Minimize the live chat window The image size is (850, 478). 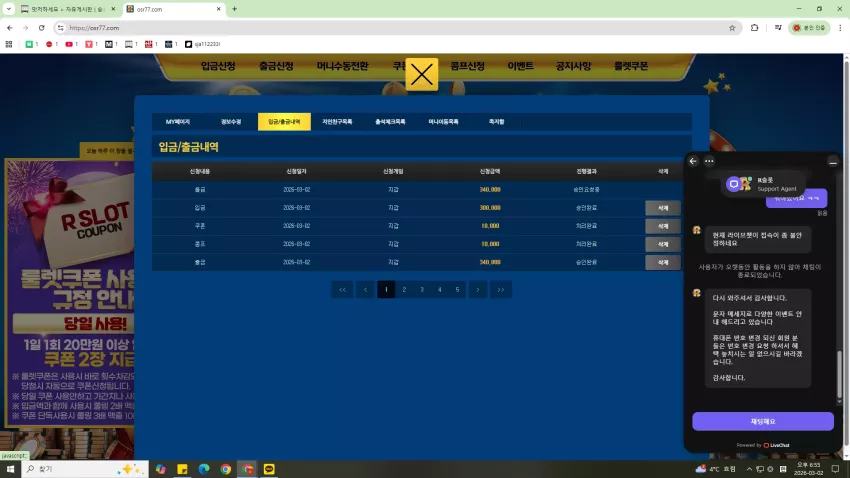click(x=833, y=162)
